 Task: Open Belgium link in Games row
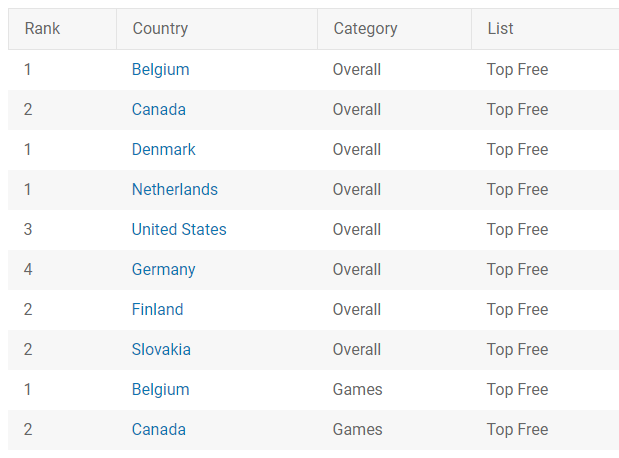tap(160, 390)
